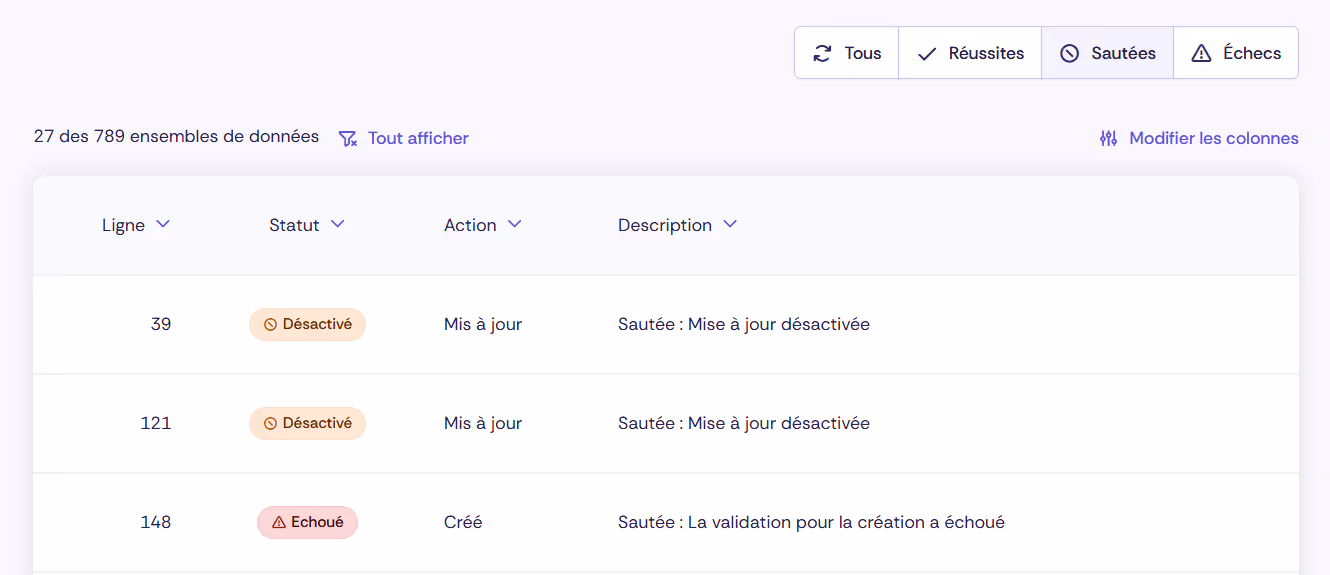Click Créé action in row 148
Viewport: 1330px width, 575px height.
(463, 522)
